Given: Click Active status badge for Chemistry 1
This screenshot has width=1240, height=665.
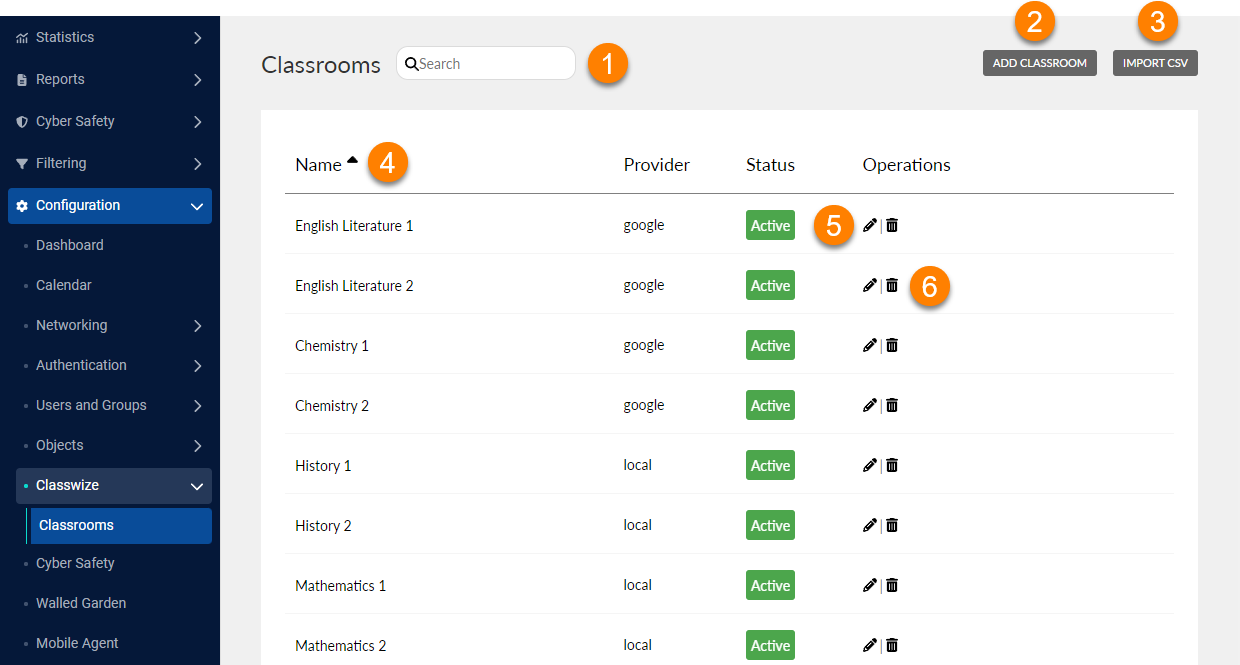Looking at the screenshot, I should [770, 346].
